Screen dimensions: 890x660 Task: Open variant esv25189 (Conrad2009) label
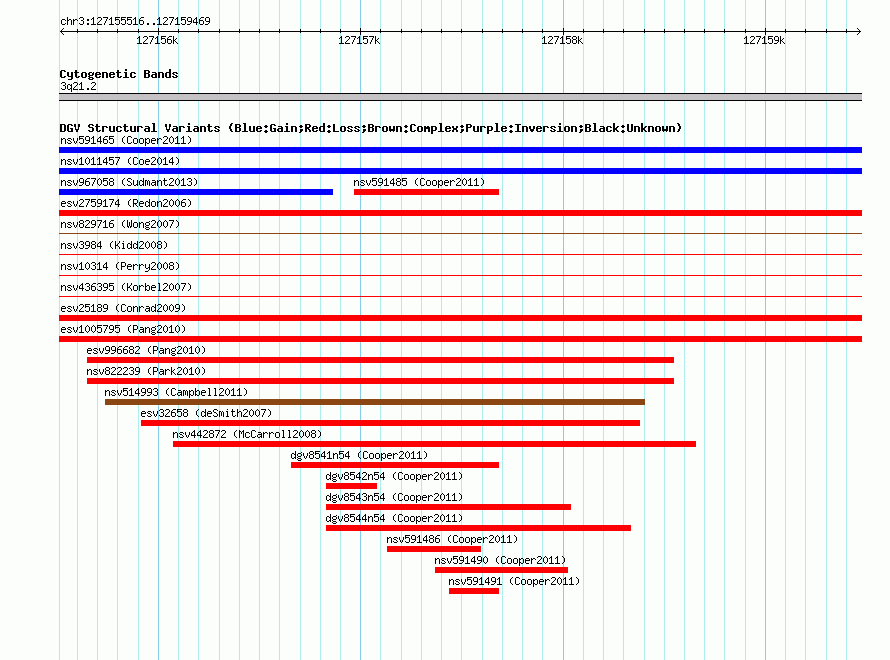click(x=123, y=308)
